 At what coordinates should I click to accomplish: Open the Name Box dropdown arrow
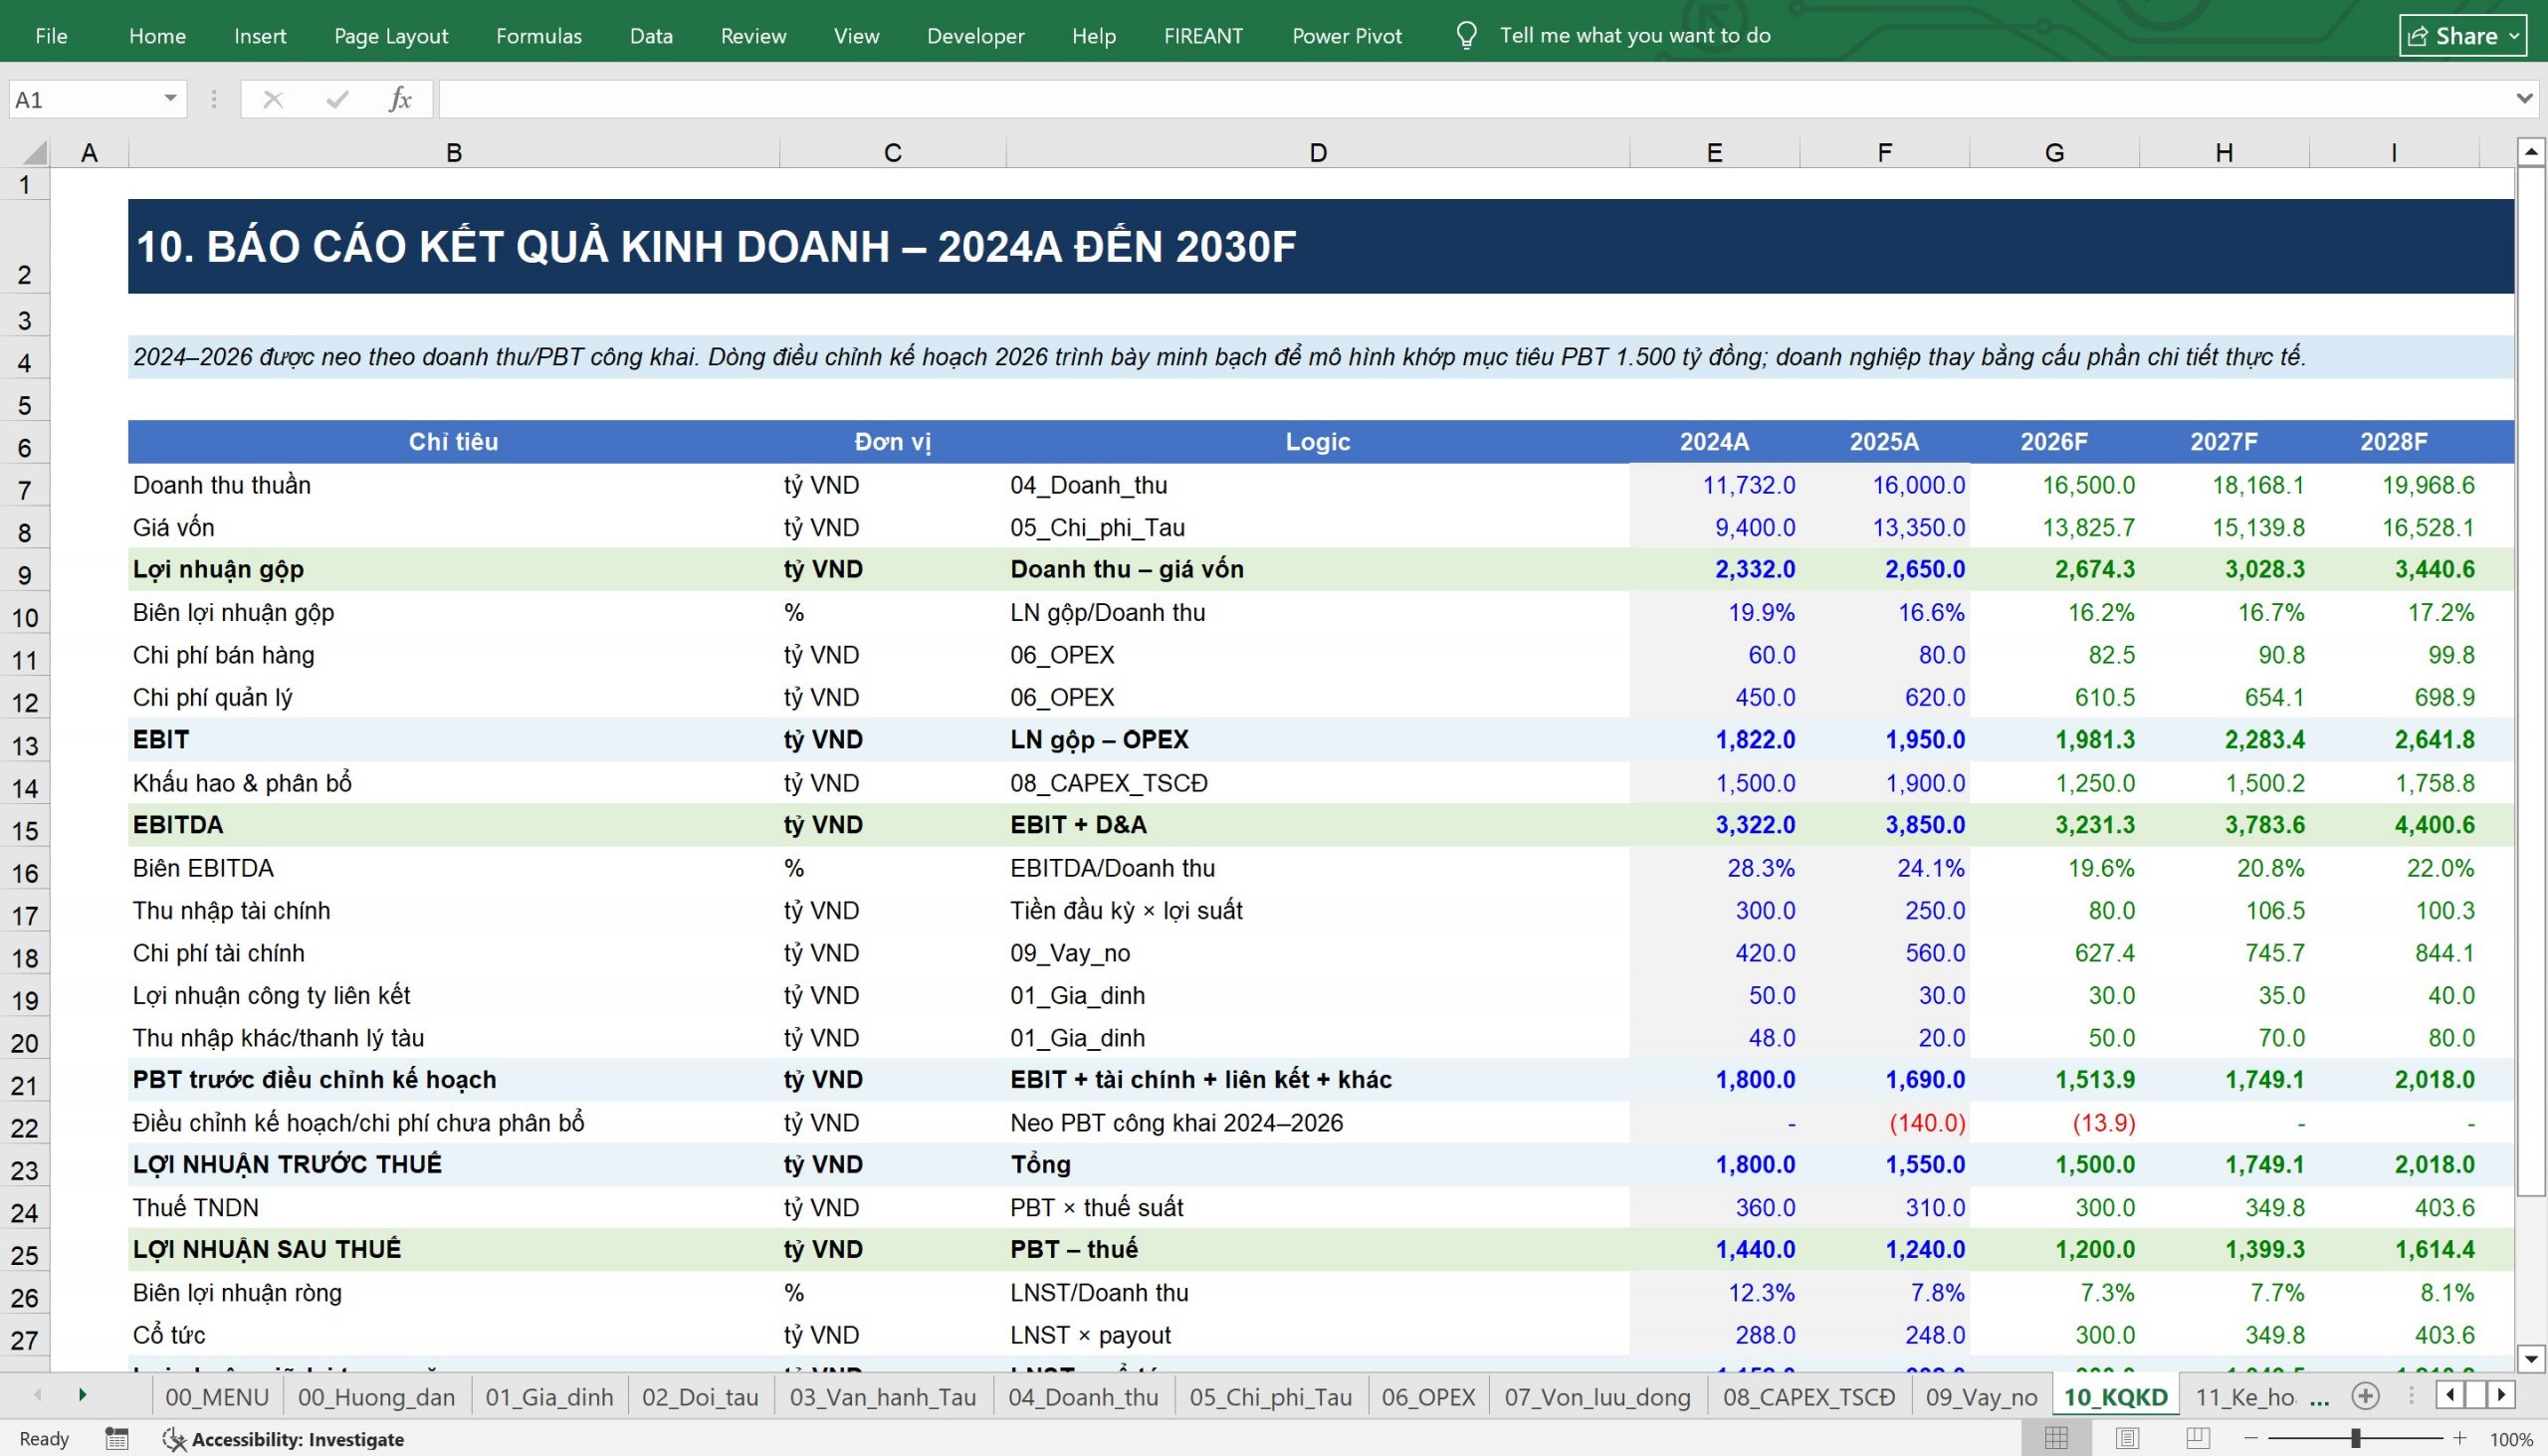pos(171,99)
